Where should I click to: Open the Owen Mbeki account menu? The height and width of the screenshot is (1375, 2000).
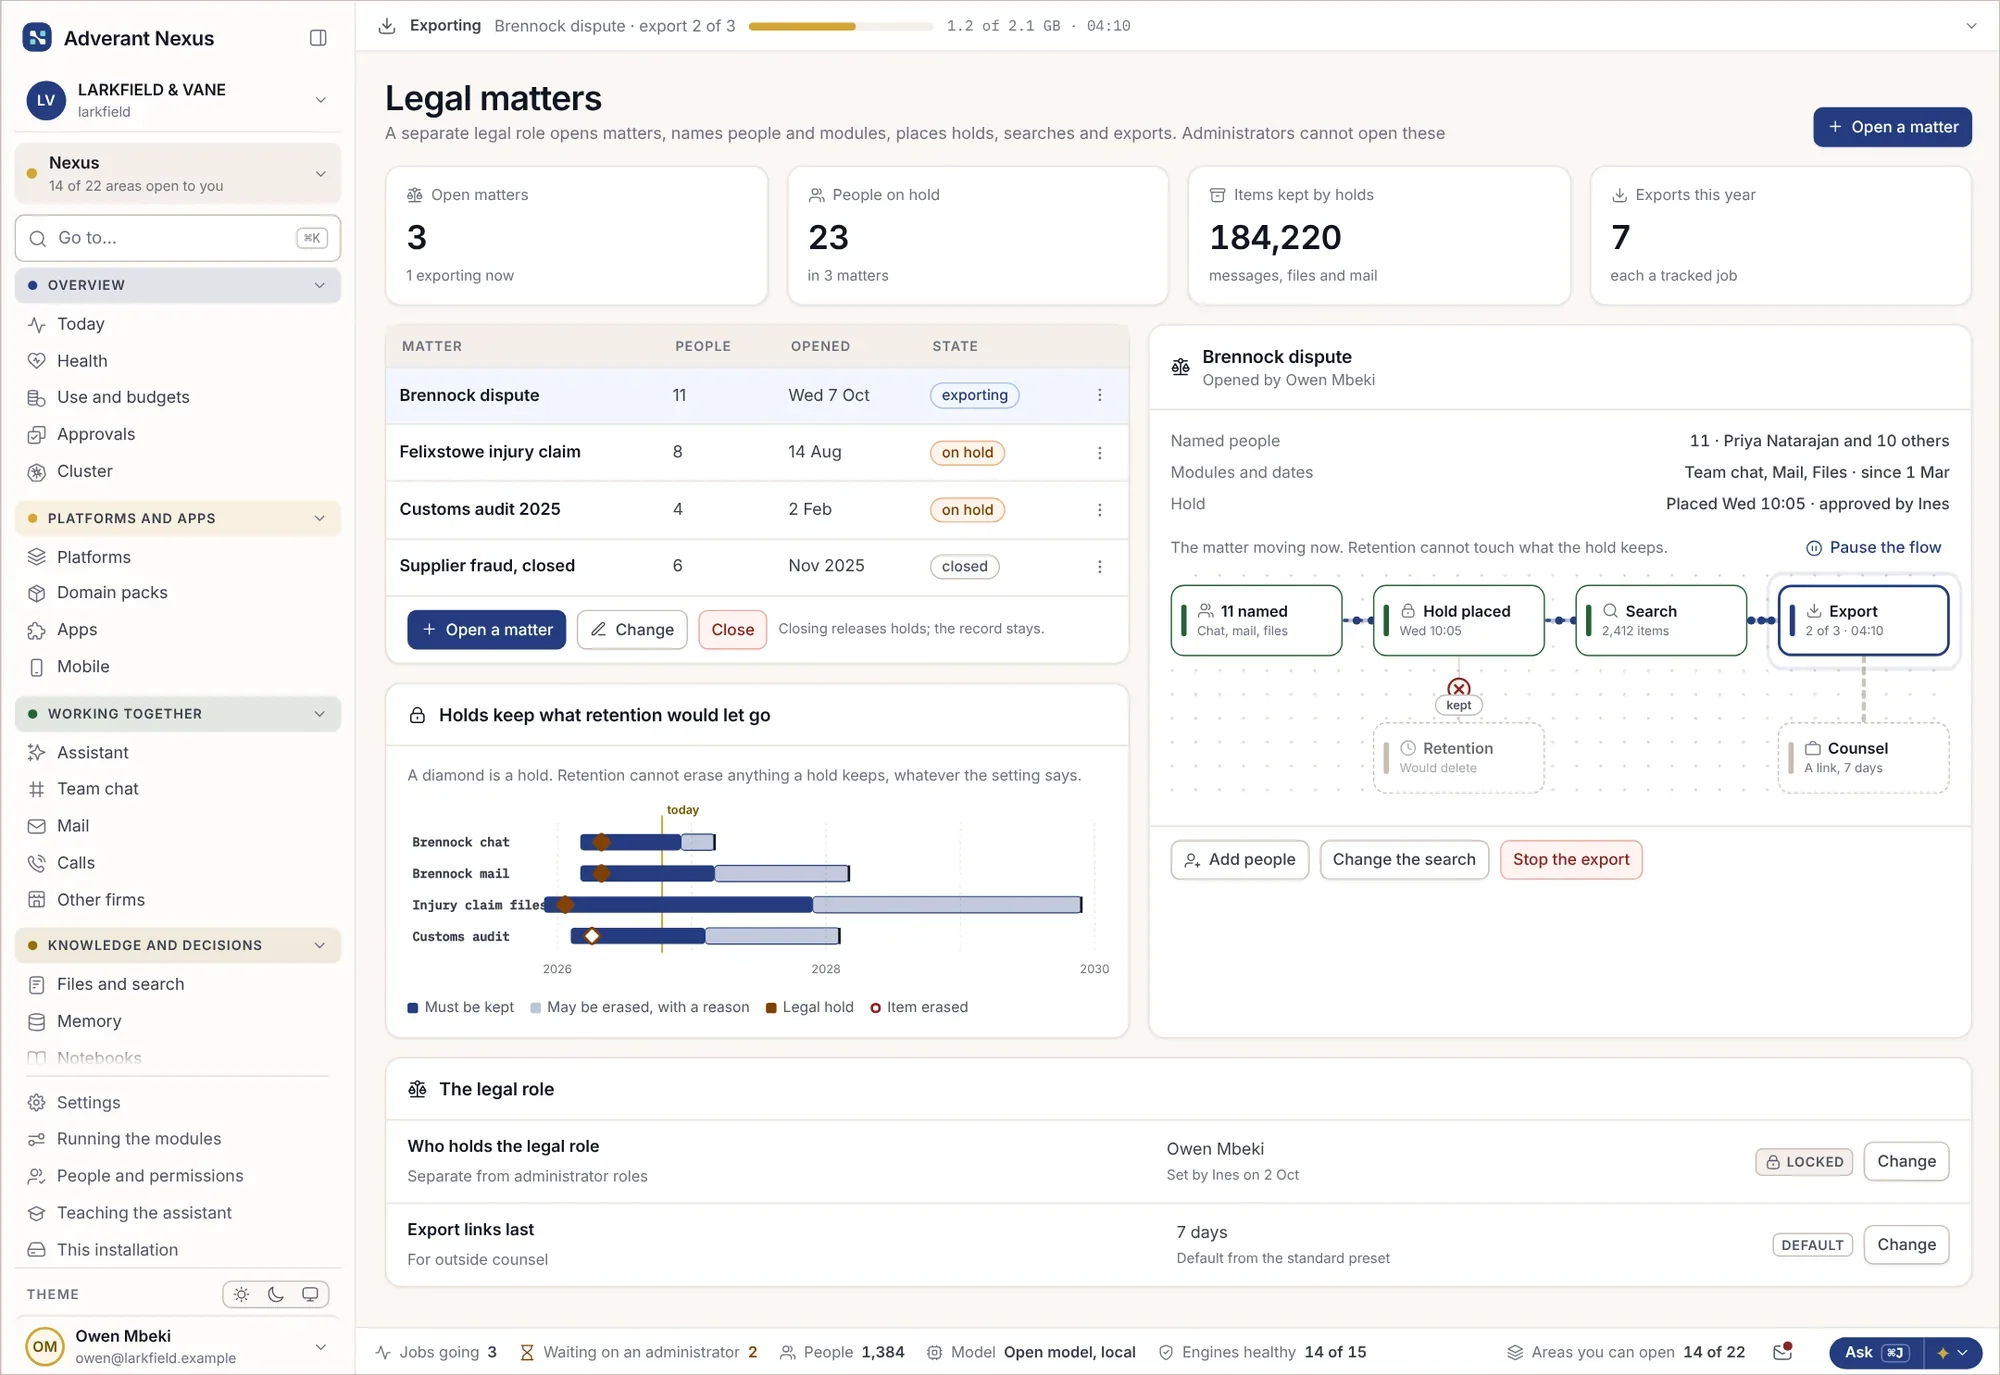click(x=178, y=1346)
